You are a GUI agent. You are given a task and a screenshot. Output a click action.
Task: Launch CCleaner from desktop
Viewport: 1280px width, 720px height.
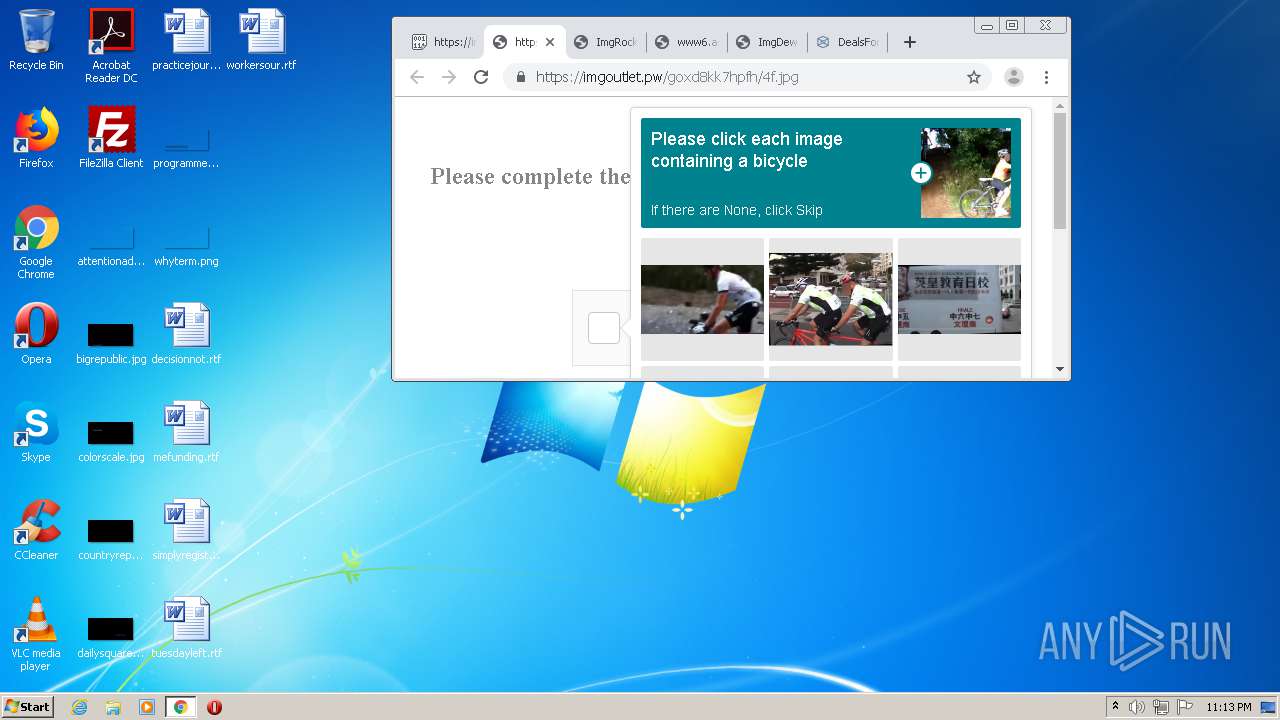(36, 530)
